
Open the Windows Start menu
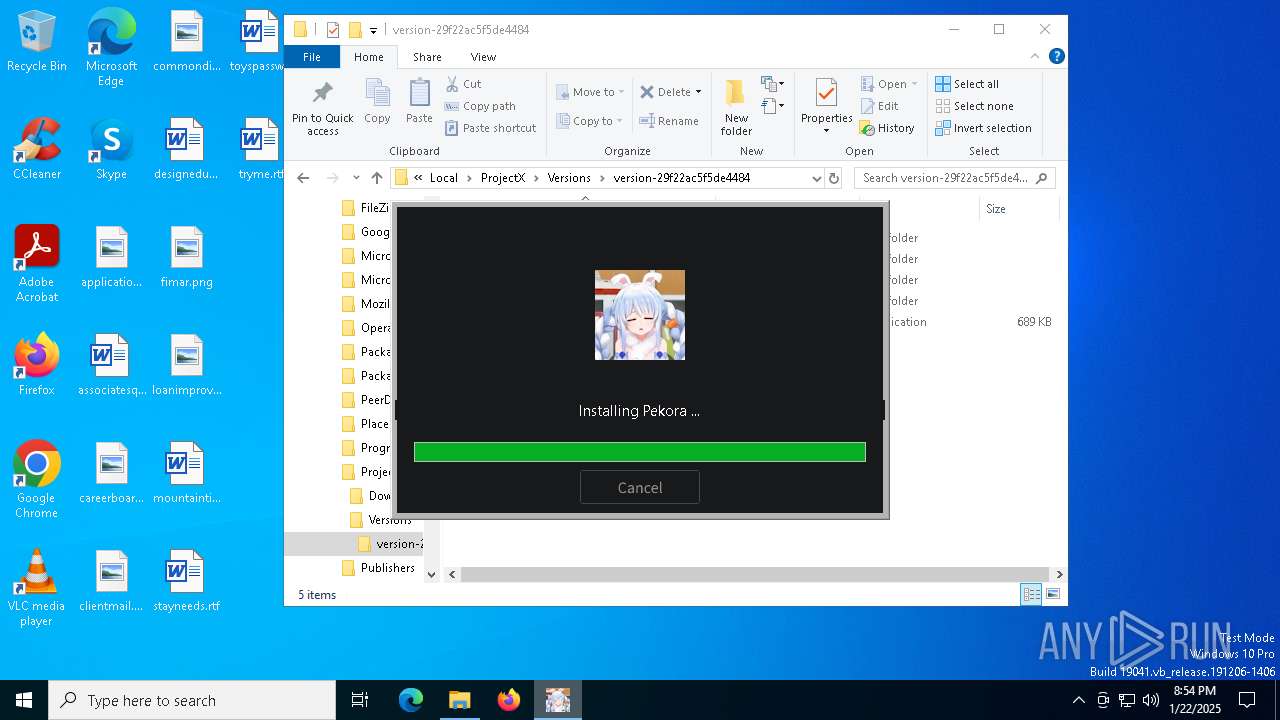tap(24, 700)
